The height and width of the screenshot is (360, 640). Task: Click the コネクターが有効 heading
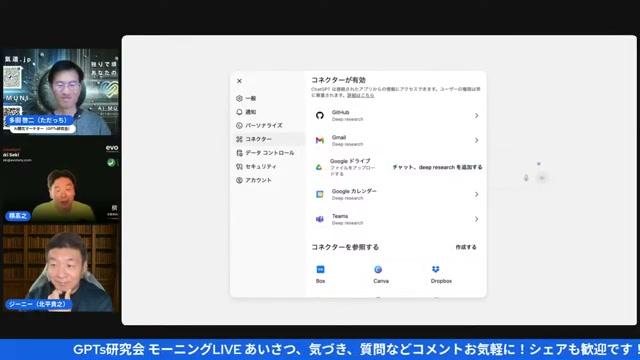pyautogui.click(x=338, y=80)
